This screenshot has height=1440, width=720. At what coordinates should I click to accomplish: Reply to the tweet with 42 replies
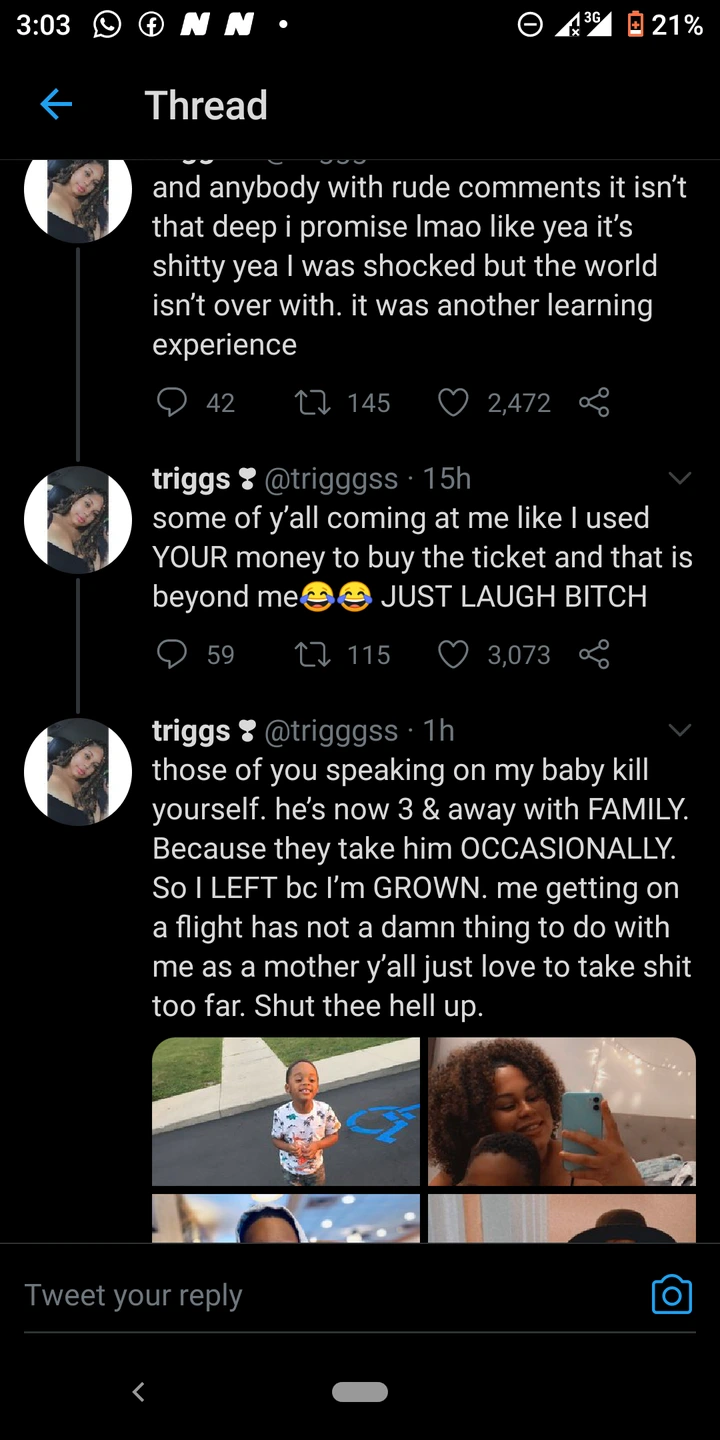point(171,402)
